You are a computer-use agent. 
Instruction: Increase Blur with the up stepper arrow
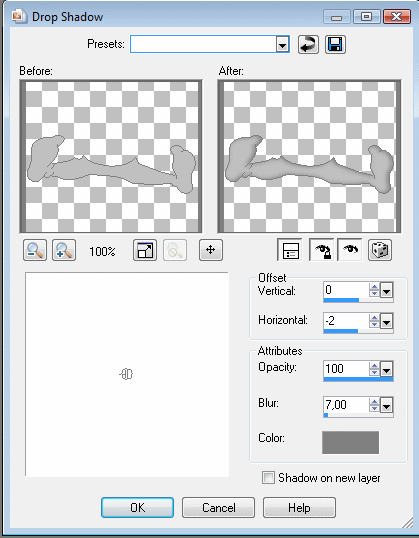[374, 402]
